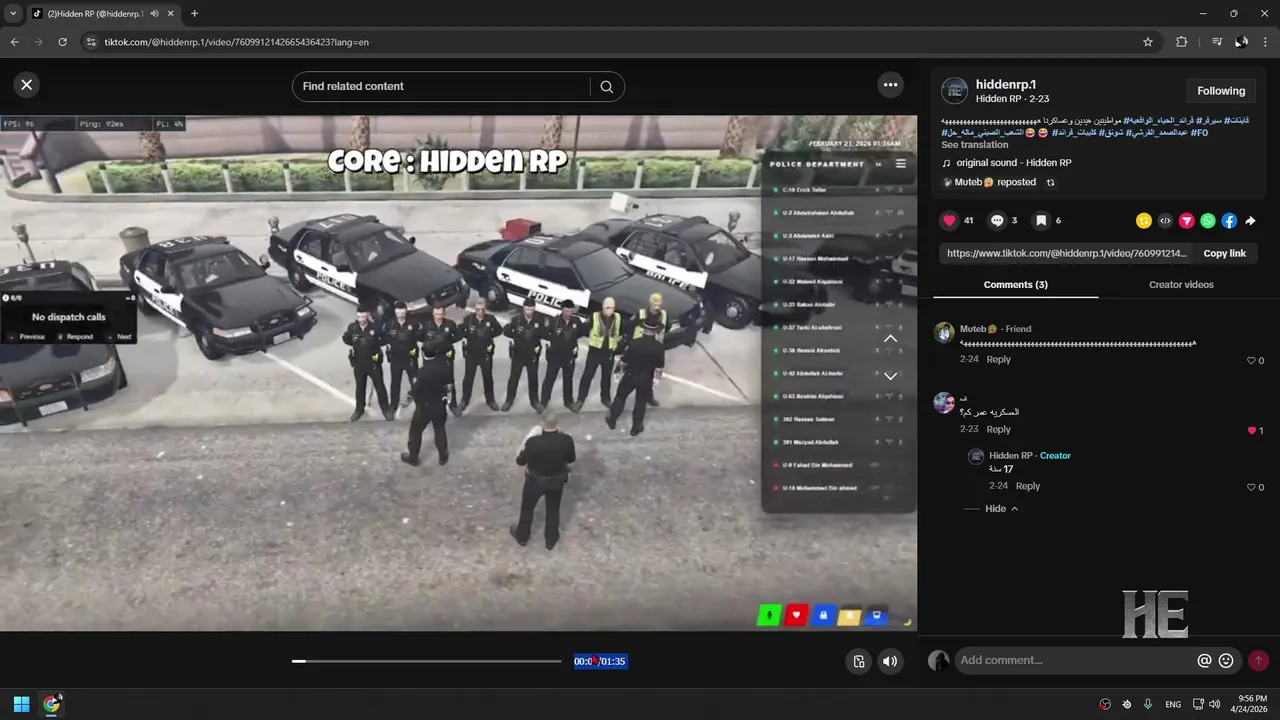This screenshot has height=720, width=1280.
Task: View site information icon in address bar
Action: (x=90, y=42)
